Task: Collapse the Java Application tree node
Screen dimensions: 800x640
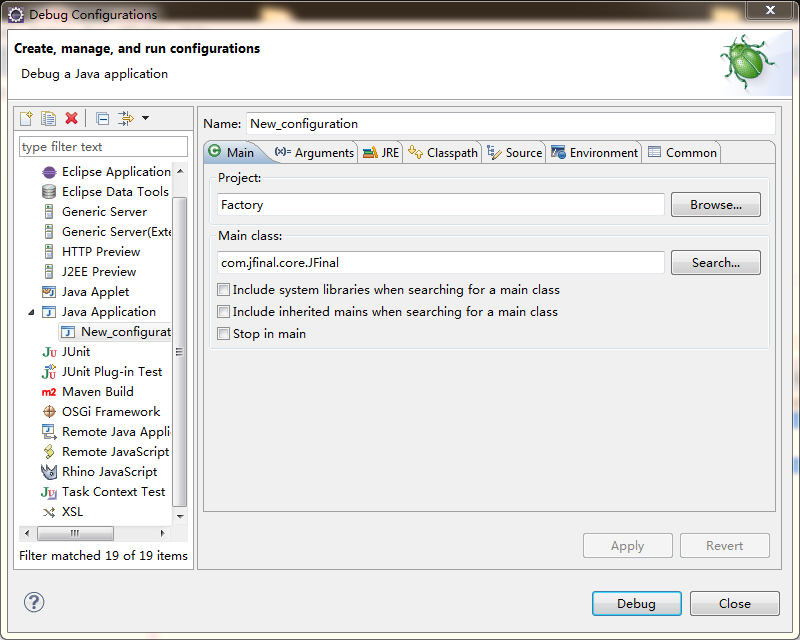Action: pyautogui.click(x=32, y=312)
